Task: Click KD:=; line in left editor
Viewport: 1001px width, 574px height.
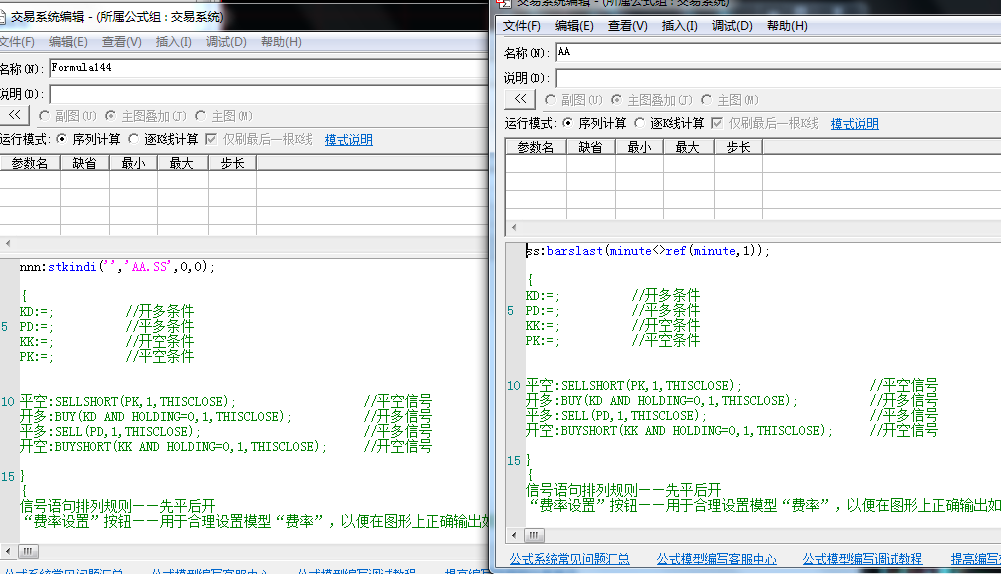Action: pyautogui.click(x=36, y=312)
